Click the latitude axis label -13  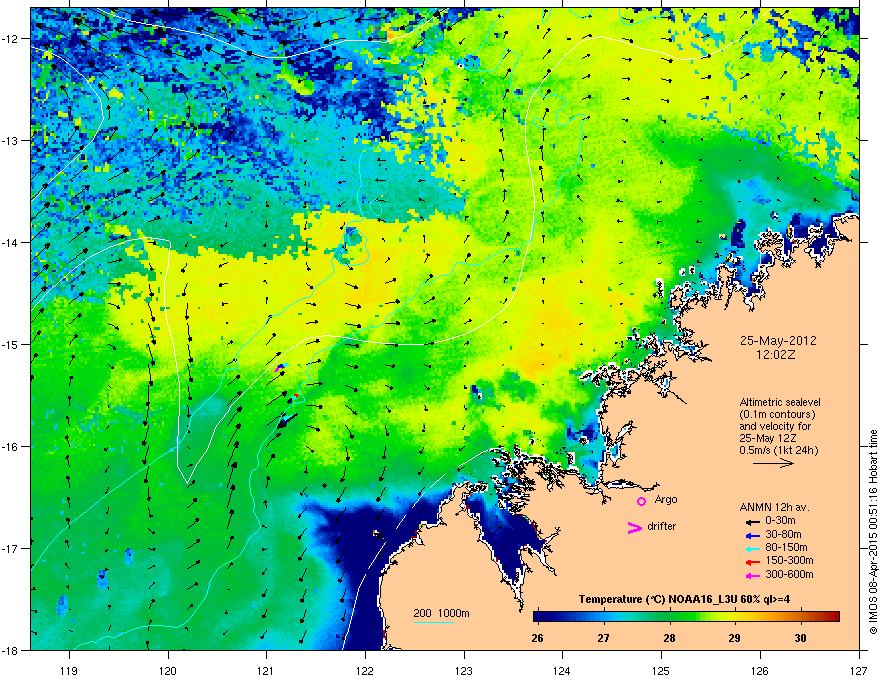pyautogui.click(x=10, y=141)
